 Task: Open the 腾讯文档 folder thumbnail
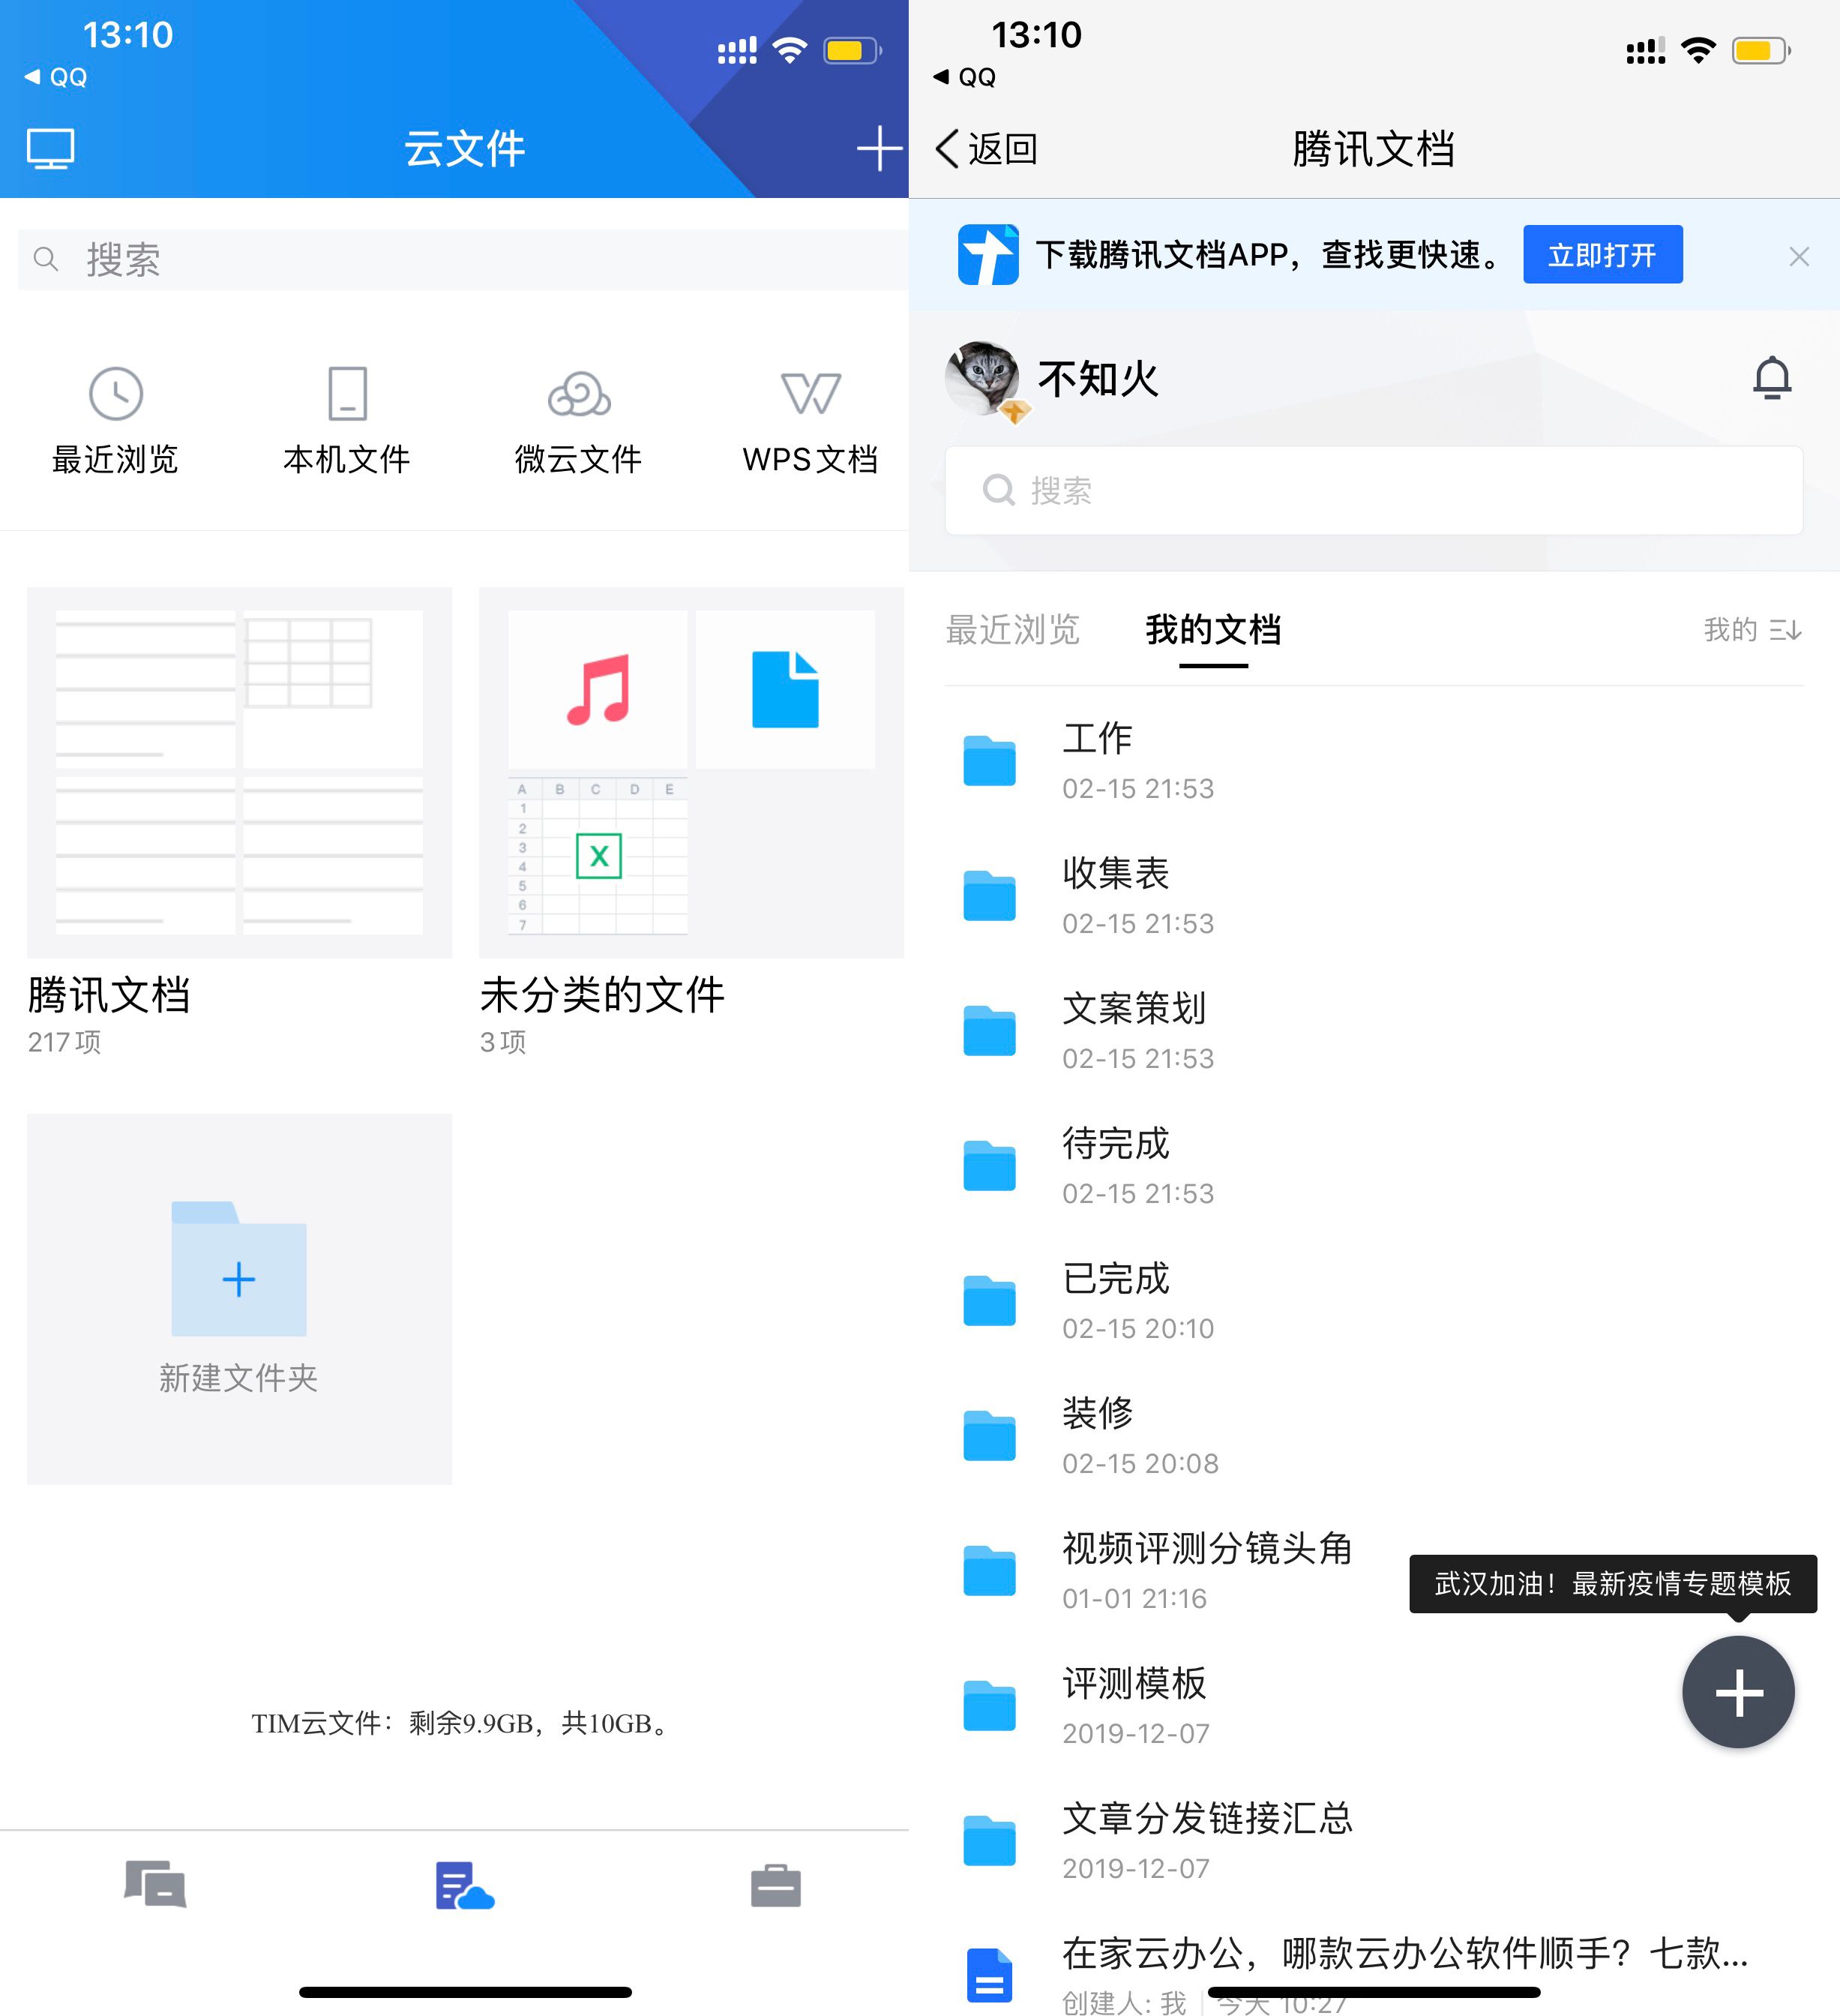238,770
